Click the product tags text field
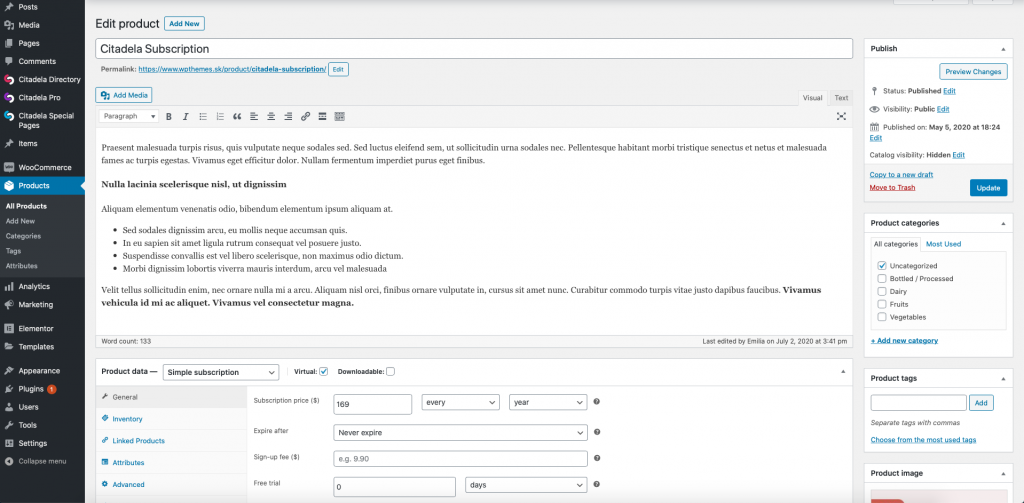 tap(918, 403)
